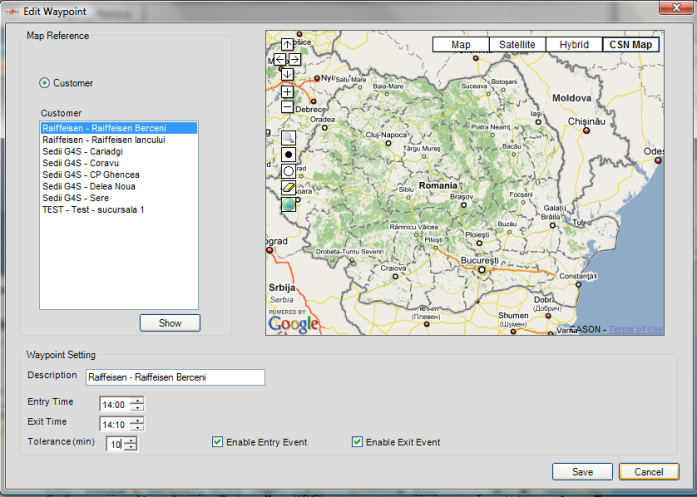Switch to the Map view tab
This screenshot has height=497, width=697.
pos(461,44)
